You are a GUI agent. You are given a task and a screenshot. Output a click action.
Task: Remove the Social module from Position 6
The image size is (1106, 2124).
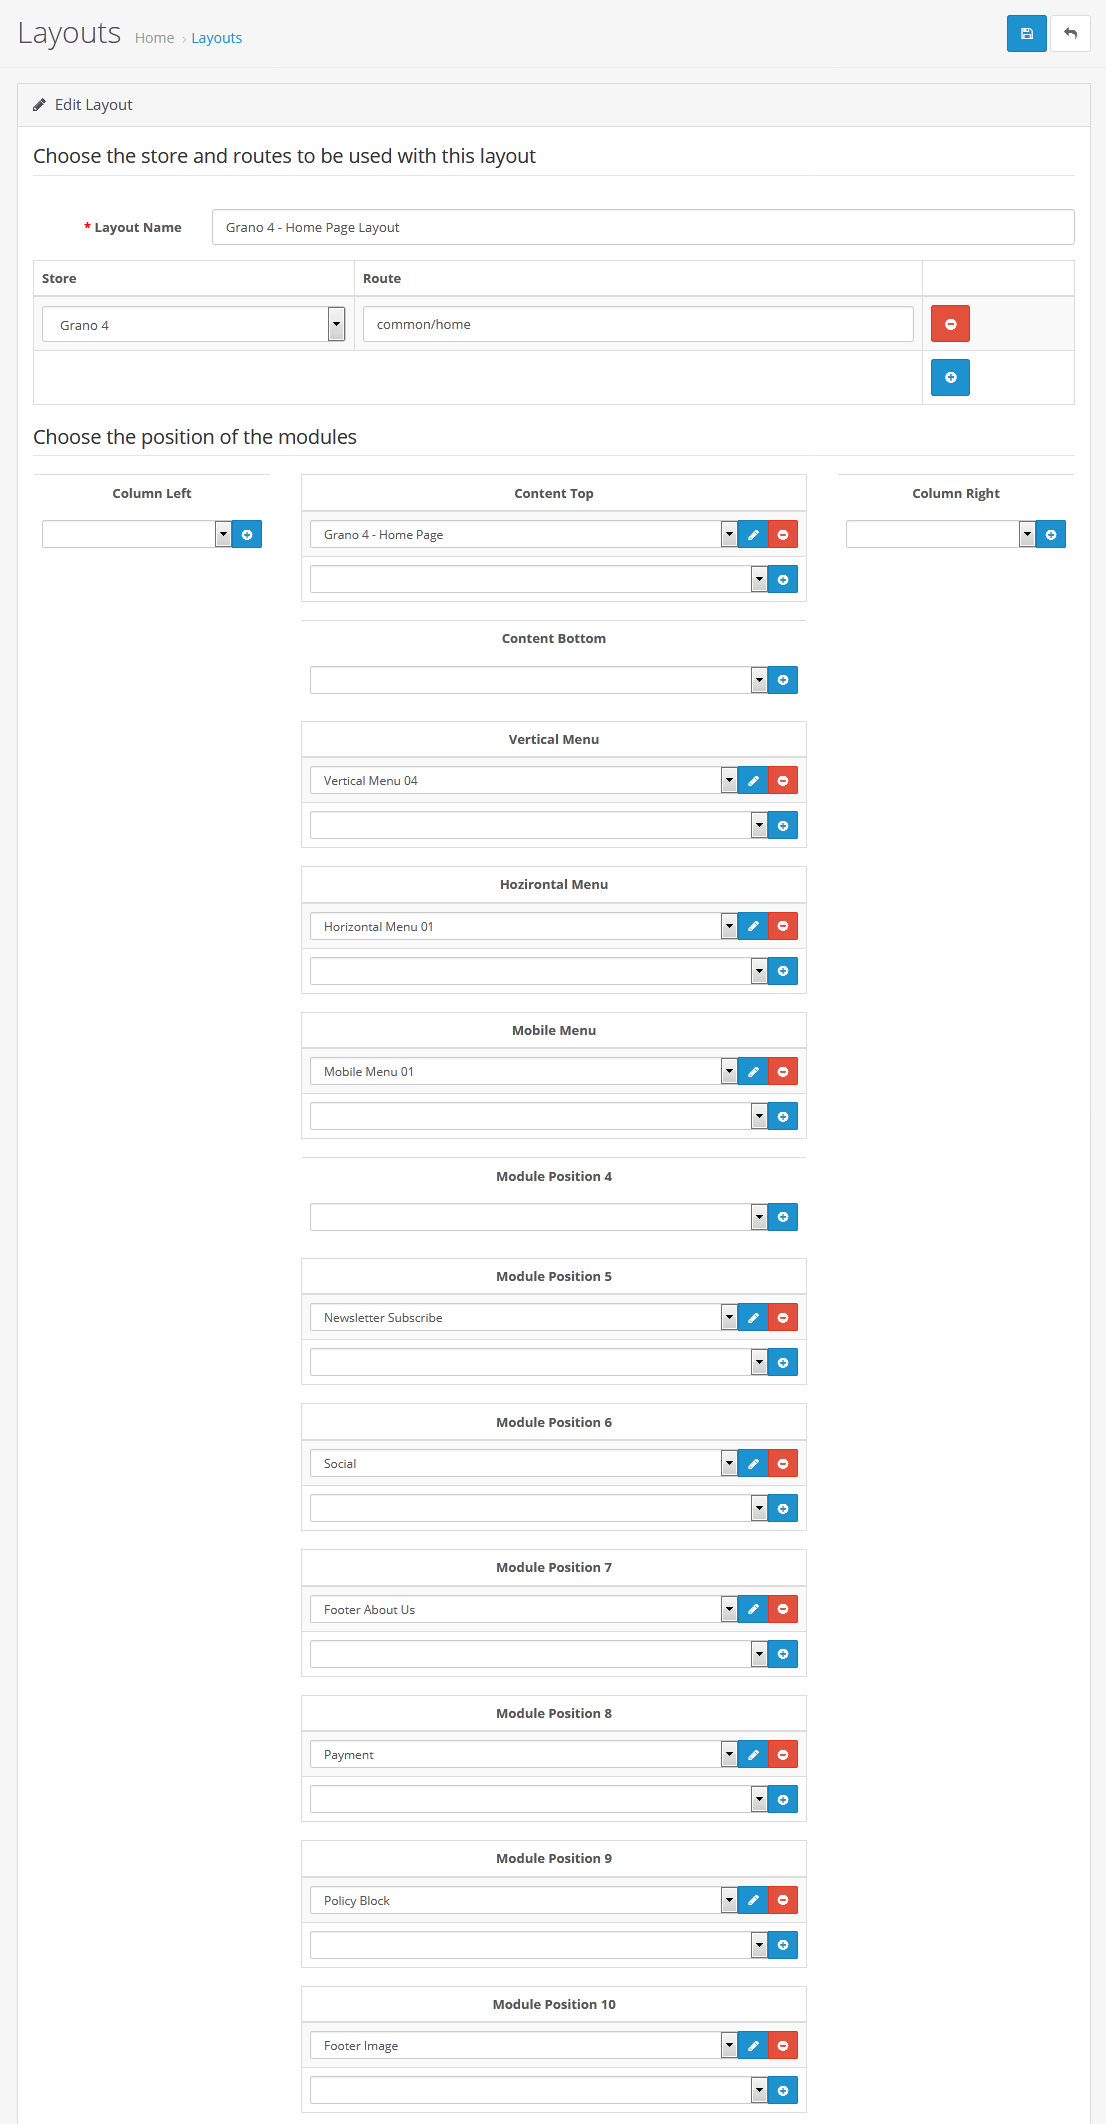click(x=783, y=1464)
